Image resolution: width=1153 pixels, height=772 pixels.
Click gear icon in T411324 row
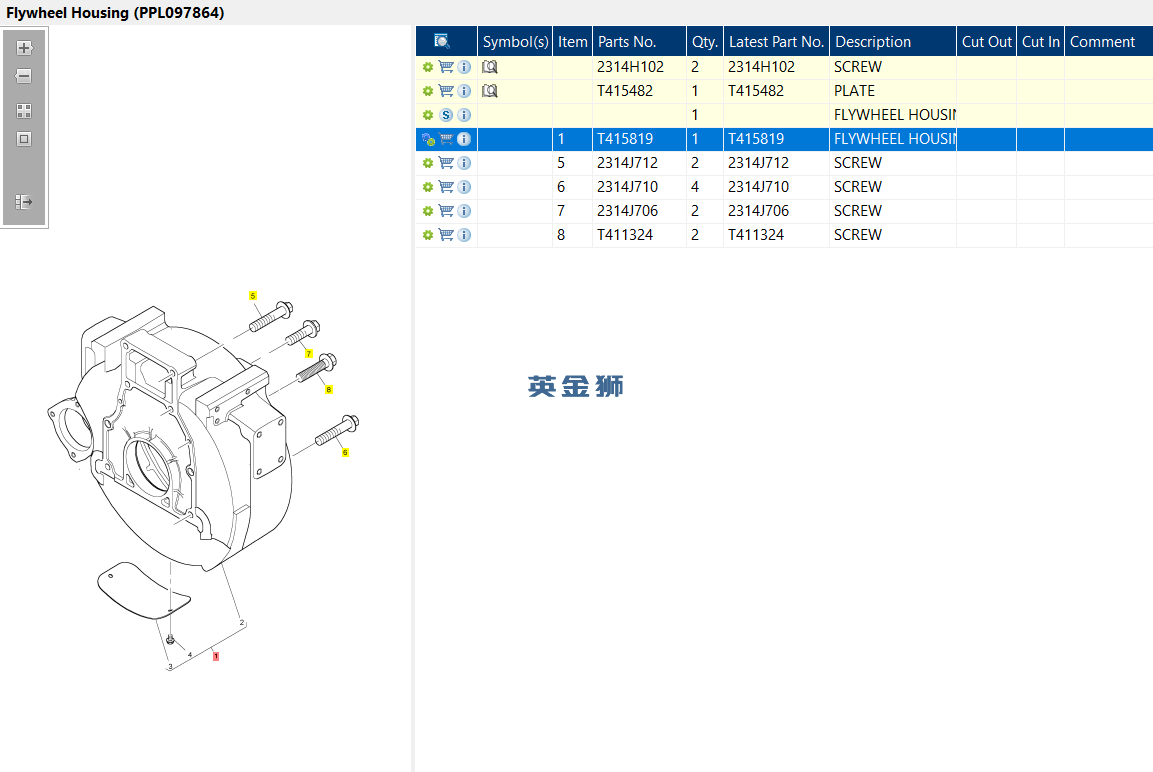428,235
